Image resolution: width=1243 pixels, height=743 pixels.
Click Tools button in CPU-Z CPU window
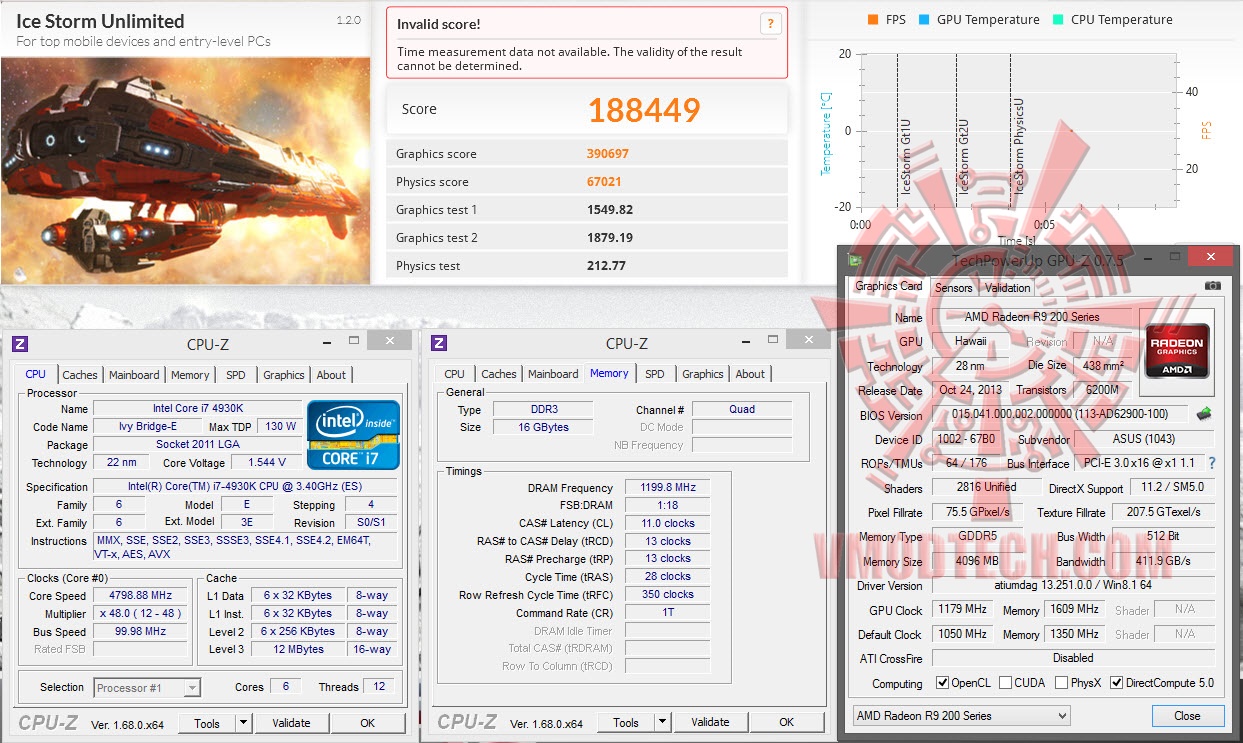tap(207, 723)
